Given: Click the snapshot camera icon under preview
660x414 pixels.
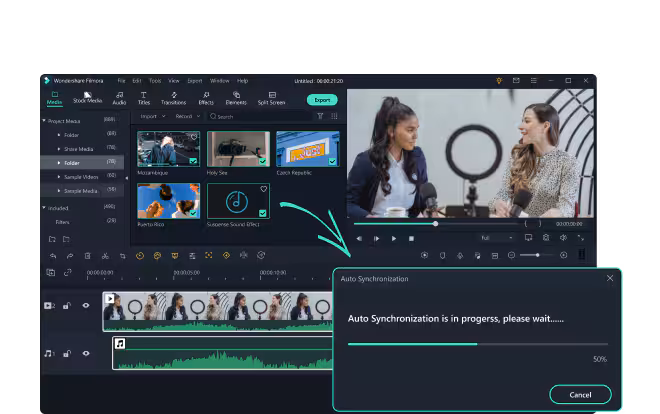Looking at the screenshot, I should (546, 238).
